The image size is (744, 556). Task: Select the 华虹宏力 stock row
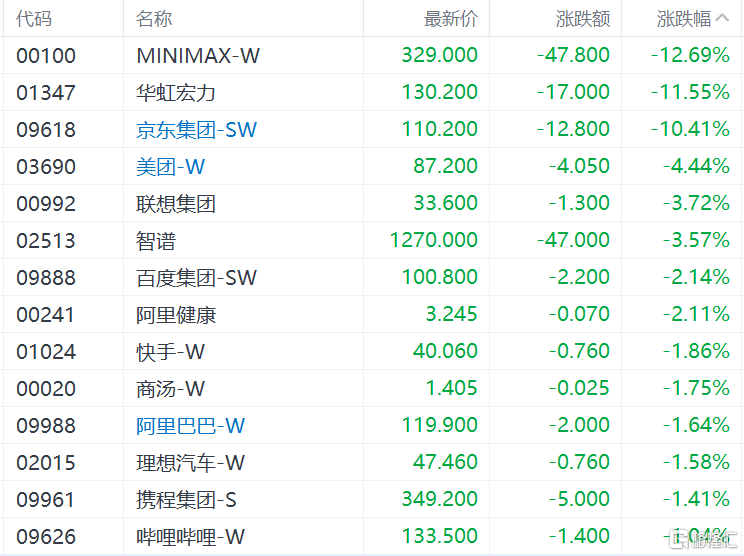(372, 92)
